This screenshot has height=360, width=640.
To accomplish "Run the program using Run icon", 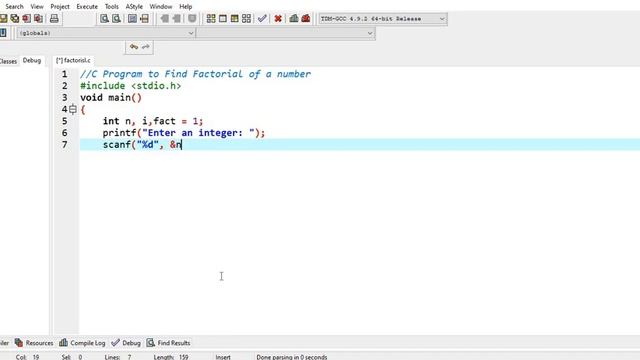I will point(222,18).
